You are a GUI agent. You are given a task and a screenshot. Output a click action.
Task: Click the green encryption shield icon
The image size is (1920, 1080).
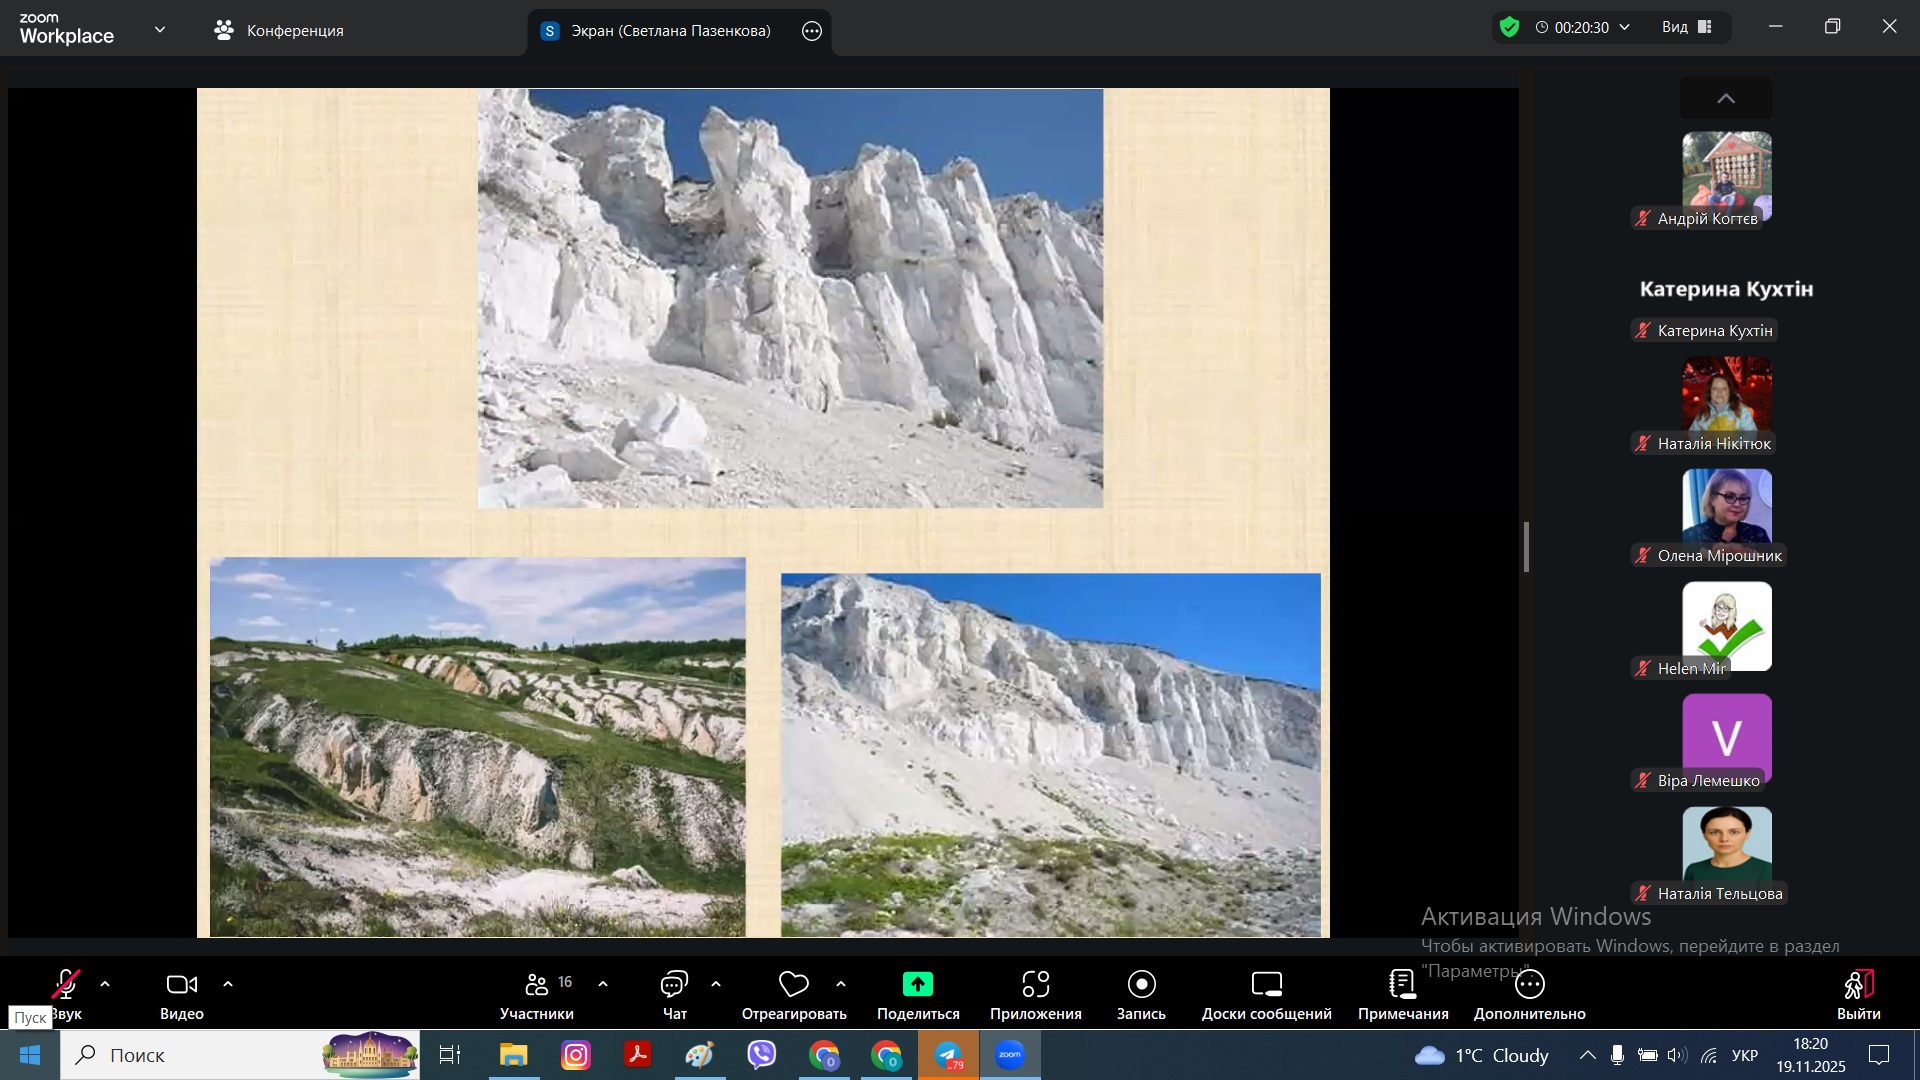(1510, 27)
